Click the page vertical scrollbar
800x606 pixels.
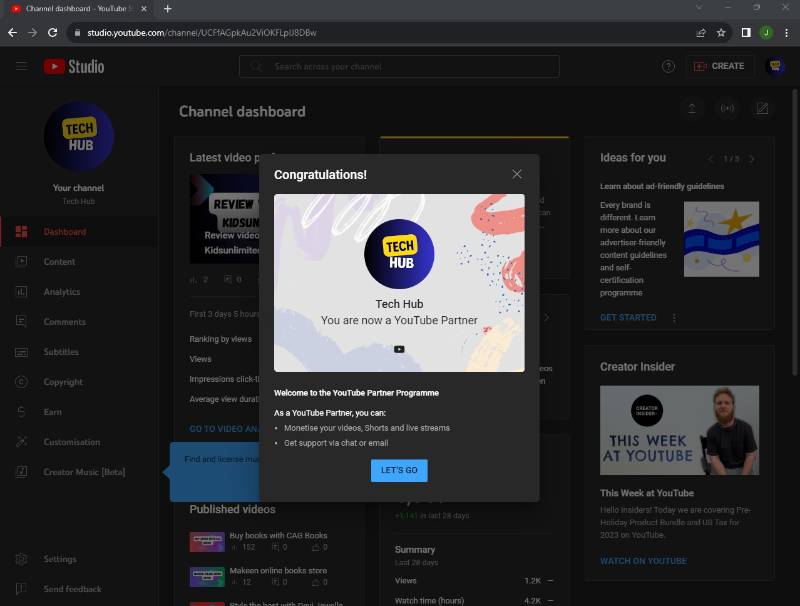click(795, 232)
